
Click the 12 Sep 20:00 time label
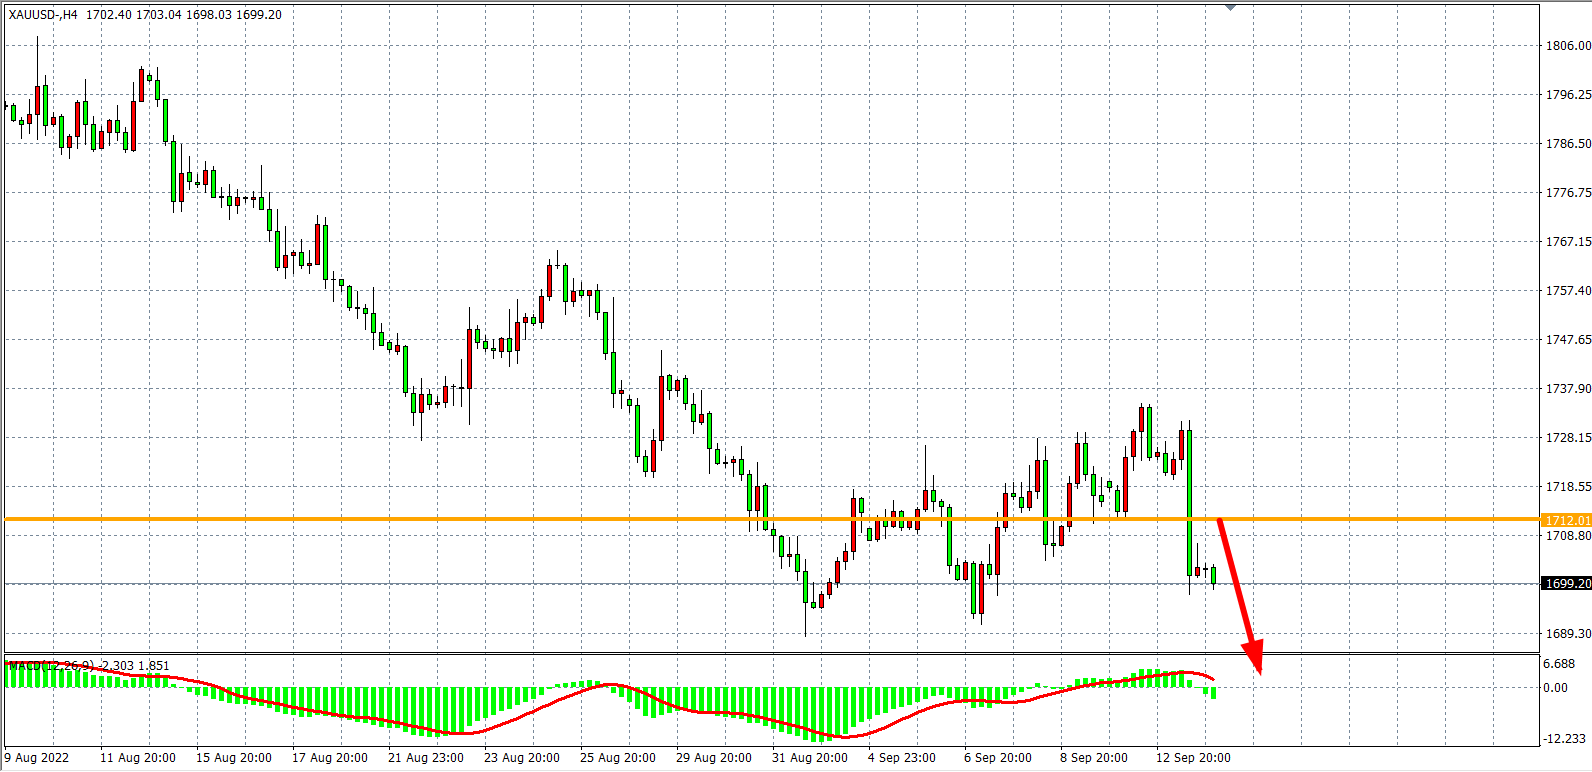1194,757
